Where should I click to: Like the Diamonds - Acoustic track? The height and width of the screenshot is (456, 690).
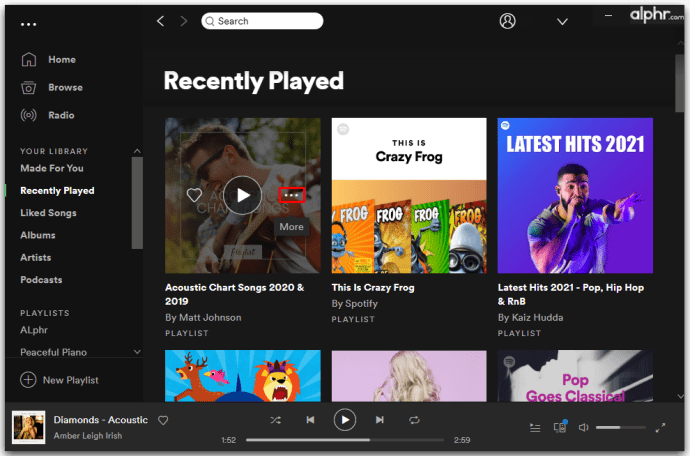click(163, 420)
